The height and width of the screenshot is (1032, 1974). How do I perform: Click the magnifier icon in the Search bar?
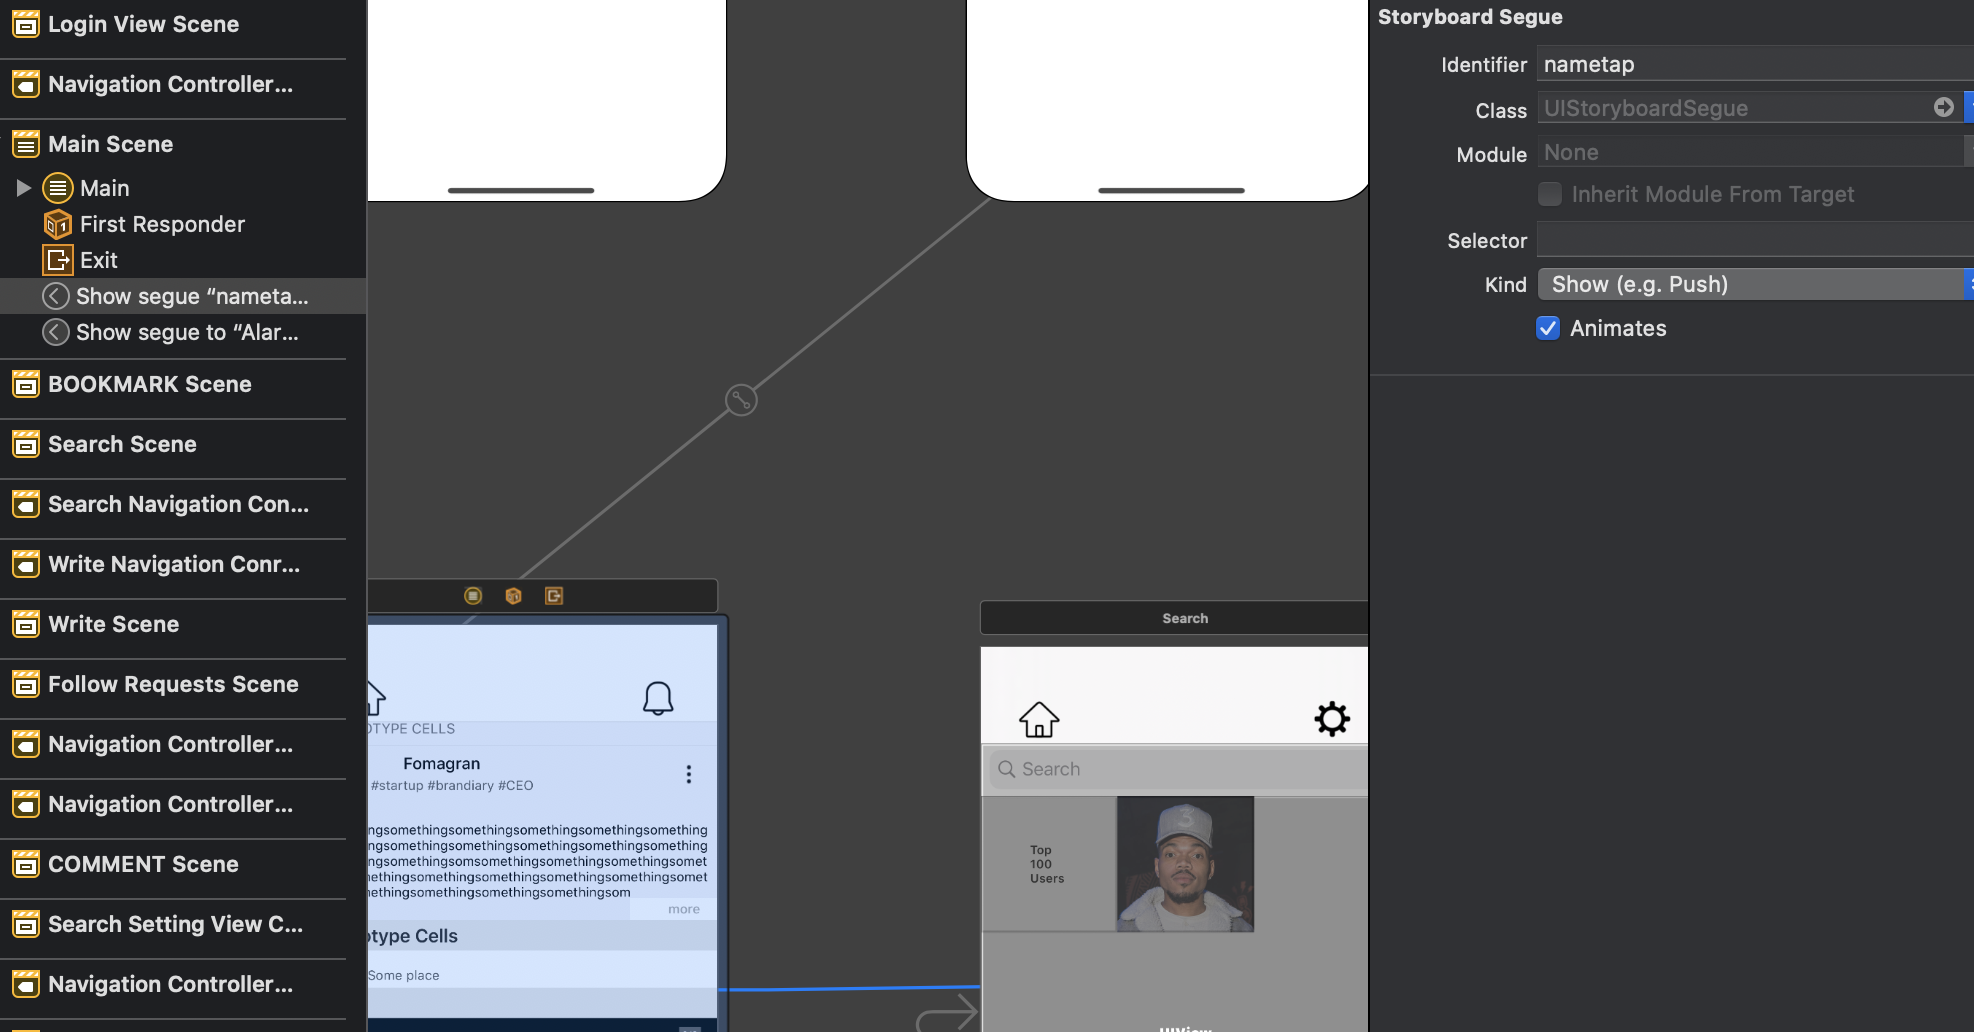coord(1007,769)
